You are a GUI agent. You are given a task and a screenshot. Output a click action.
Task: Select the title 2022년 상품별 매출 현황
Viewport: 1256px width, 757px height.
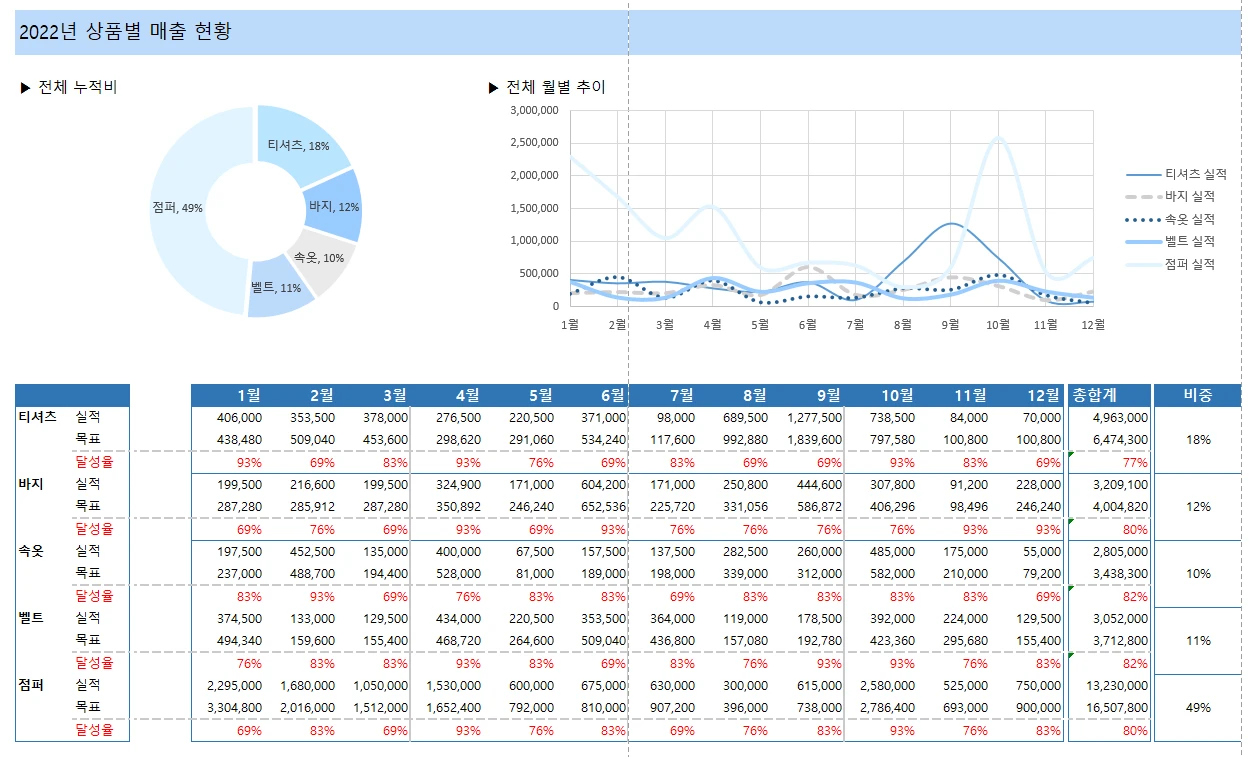(126, 32)
